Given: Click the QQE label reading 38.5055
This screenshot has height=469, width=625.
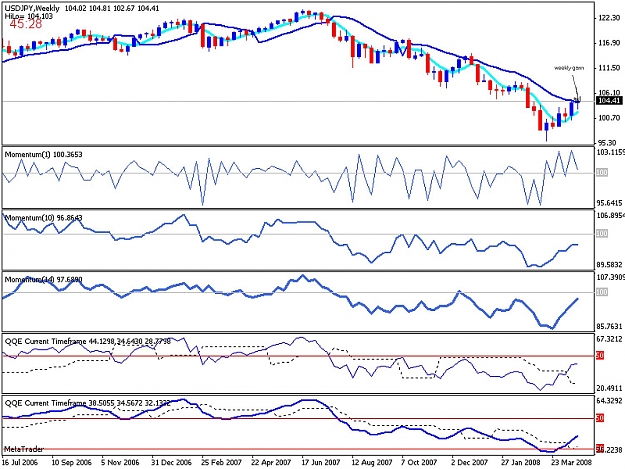Looking at the screenshot, I should 88,403.
